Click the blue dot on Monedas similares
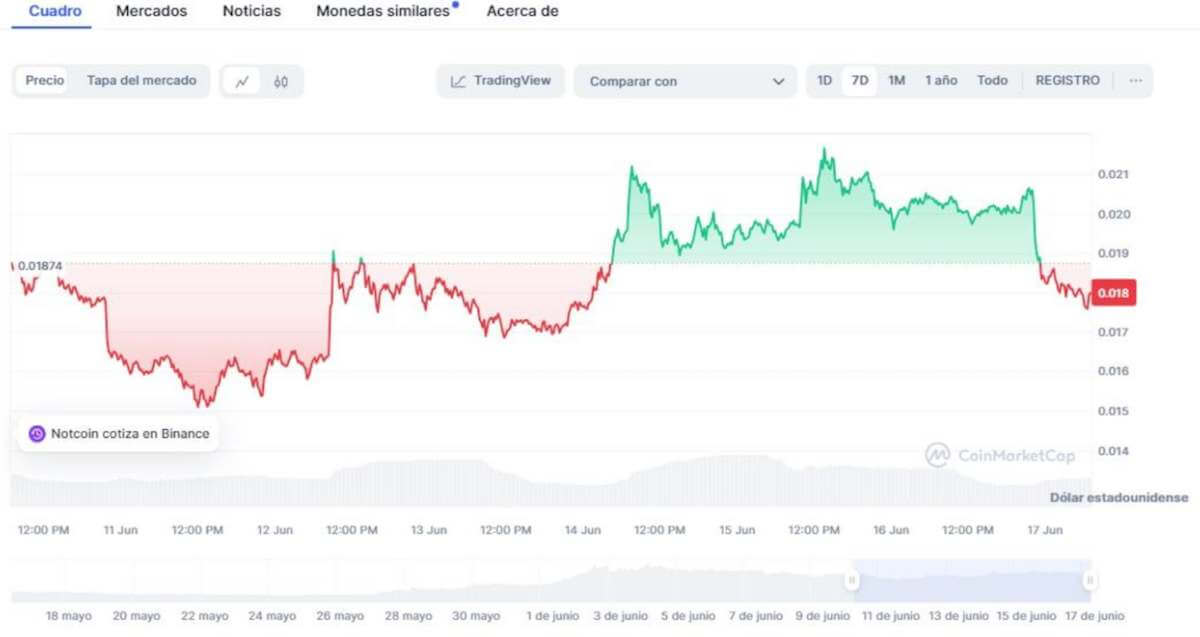Viewport: 1200px width, 637px height. 457,4
